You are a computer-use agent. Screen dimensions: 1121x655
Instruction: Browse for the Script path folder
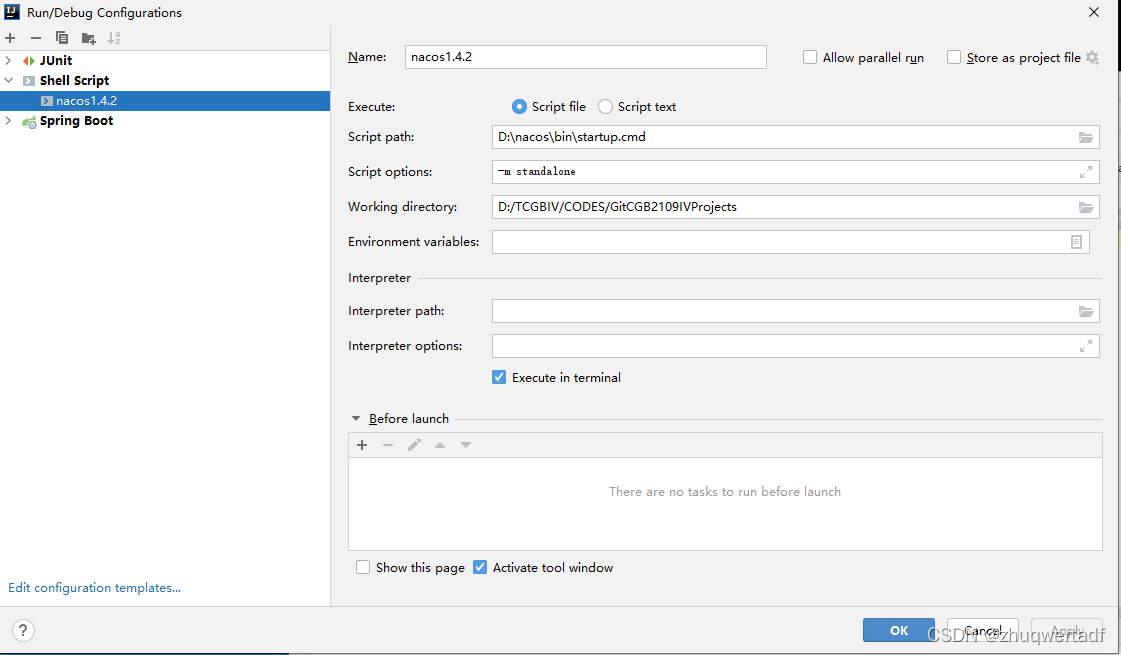1086,137
